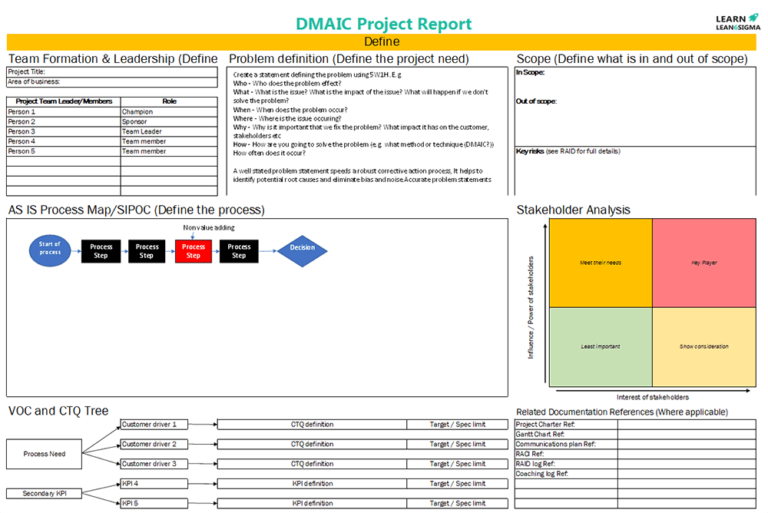Select the Process Need box
The width and height of the screenshot is (768, 513).
point(44,454)
